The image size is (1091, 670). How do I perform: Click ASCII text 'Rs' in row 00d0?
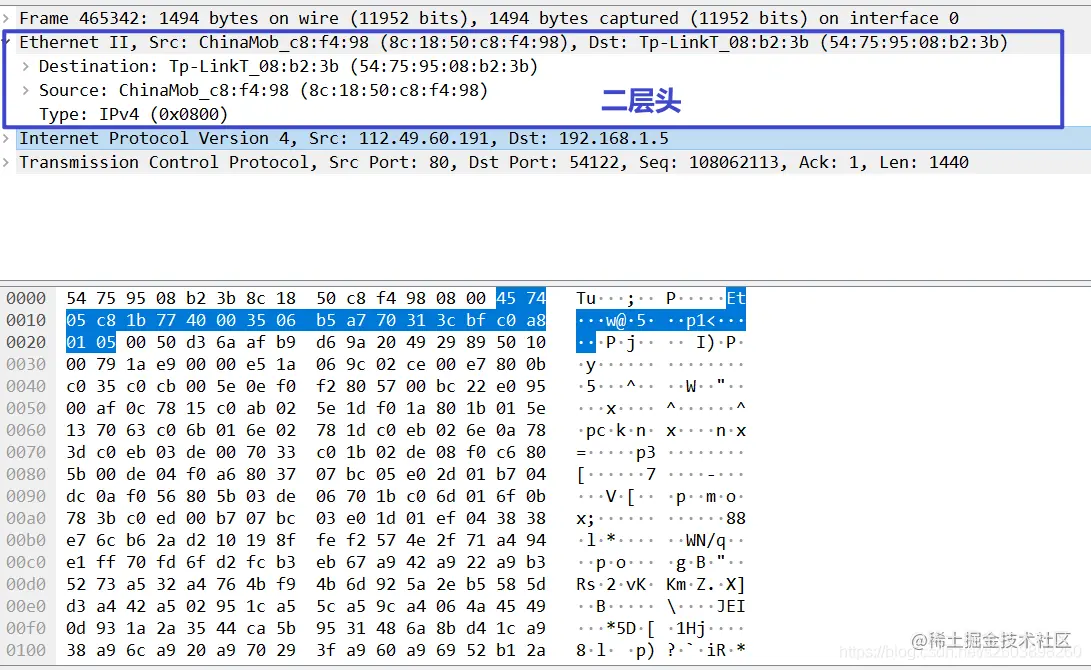tap(586, 584)
